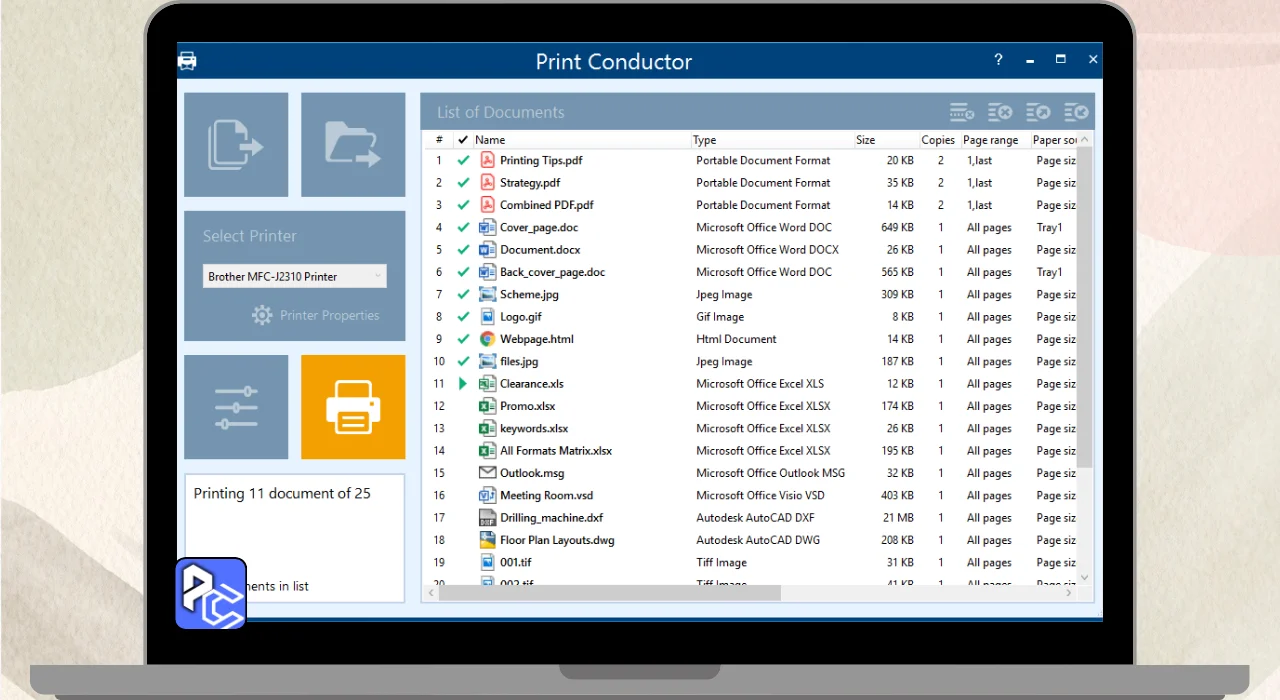1280x700 pixels.
Task: Click the GIF icon of Logo.gif
Action: tap(488, 316)
